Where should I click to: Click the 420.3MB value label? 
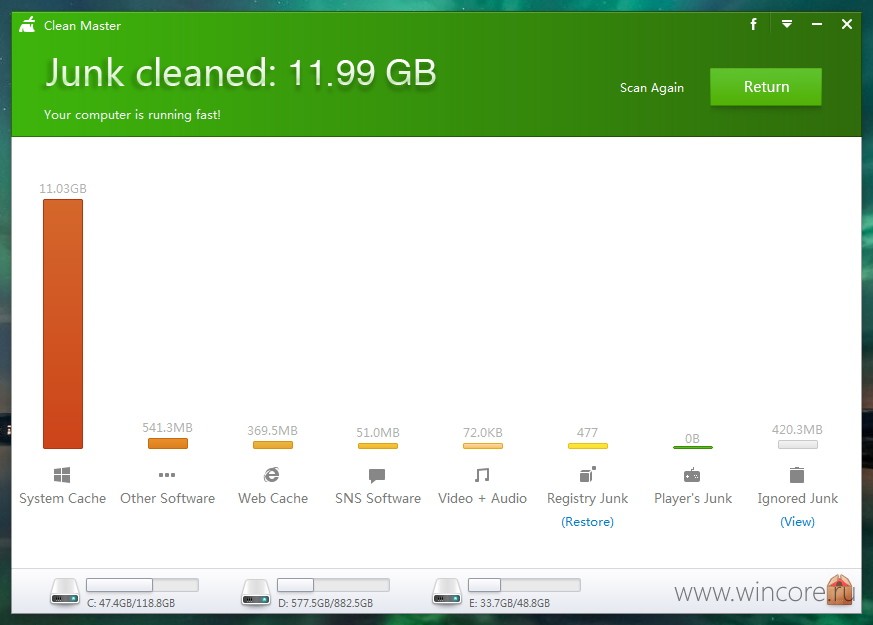[x=797, y=430]
